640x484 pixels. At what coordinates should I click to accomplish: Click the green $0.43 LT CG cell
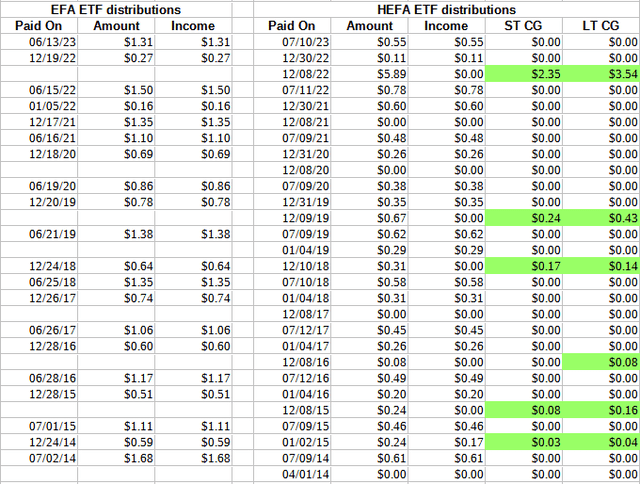pos(601,218)
